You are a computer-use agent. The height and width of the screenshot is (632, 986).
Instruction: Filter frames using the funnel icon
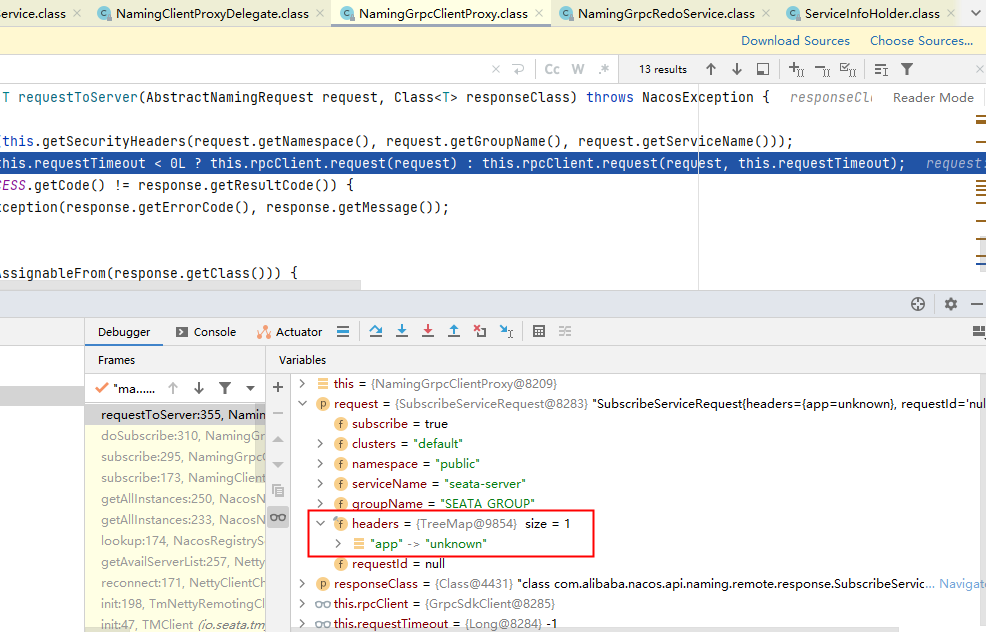(x=224, y=388)
